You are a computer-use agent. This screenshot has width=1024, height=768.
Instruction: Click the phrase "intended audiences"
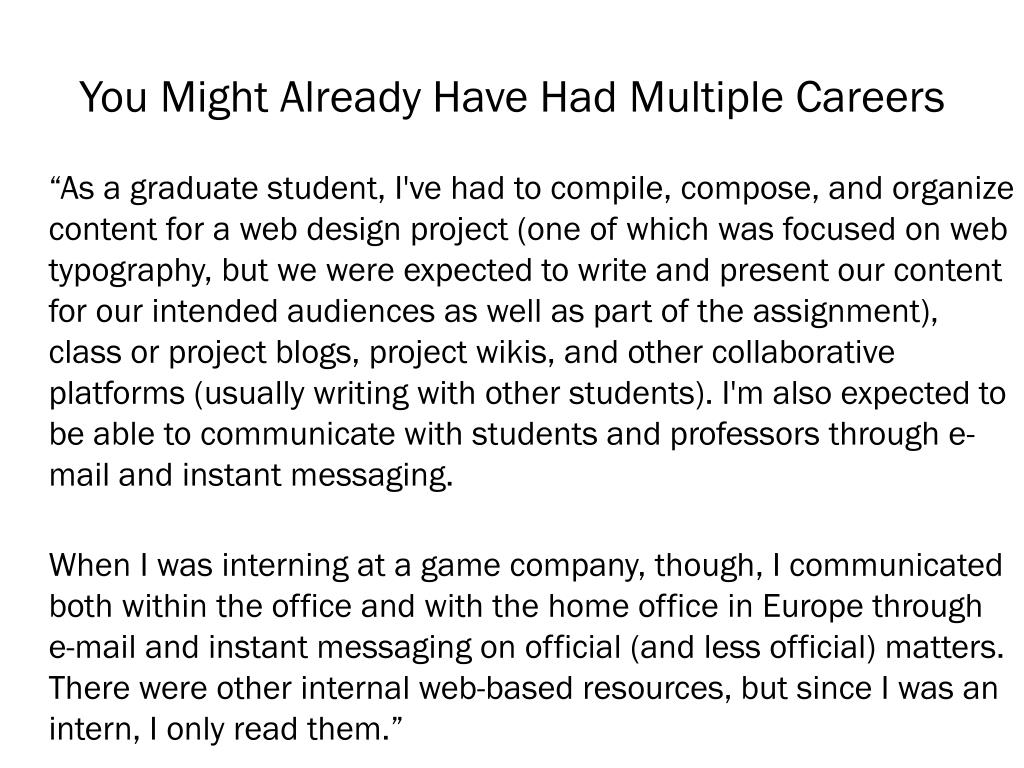click(293, 312)
